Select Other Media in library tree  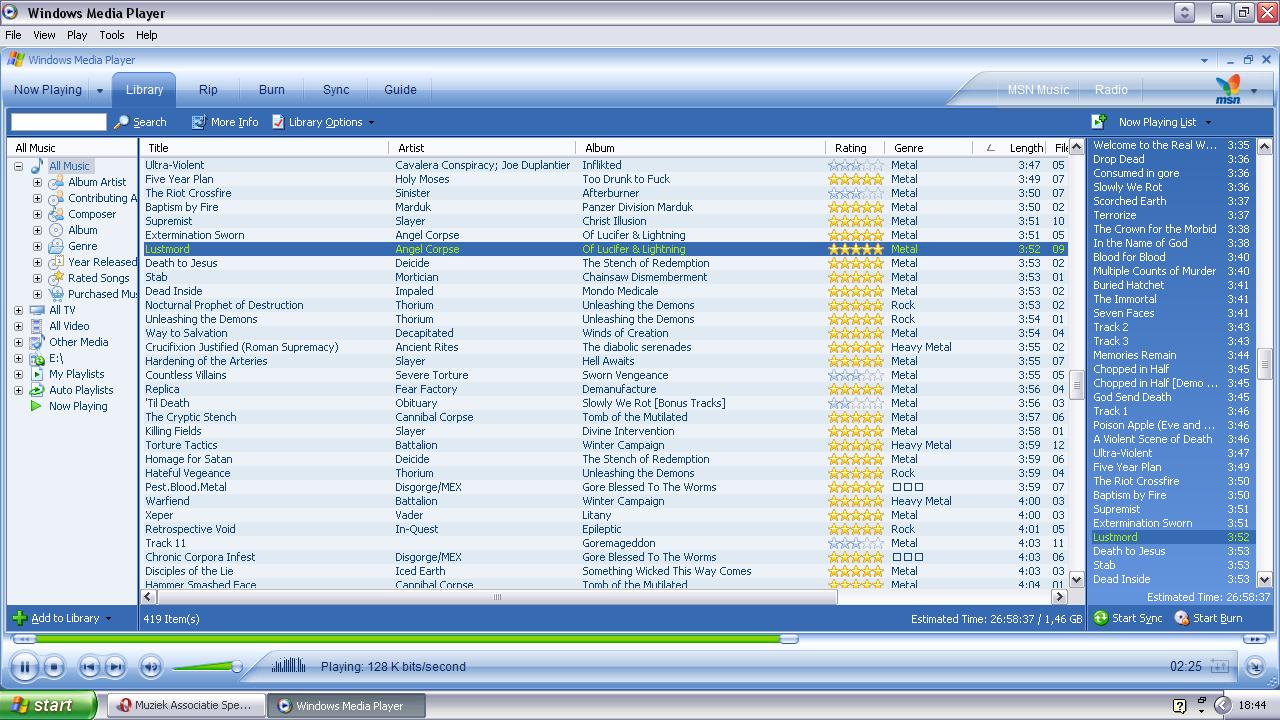[78, 342]
